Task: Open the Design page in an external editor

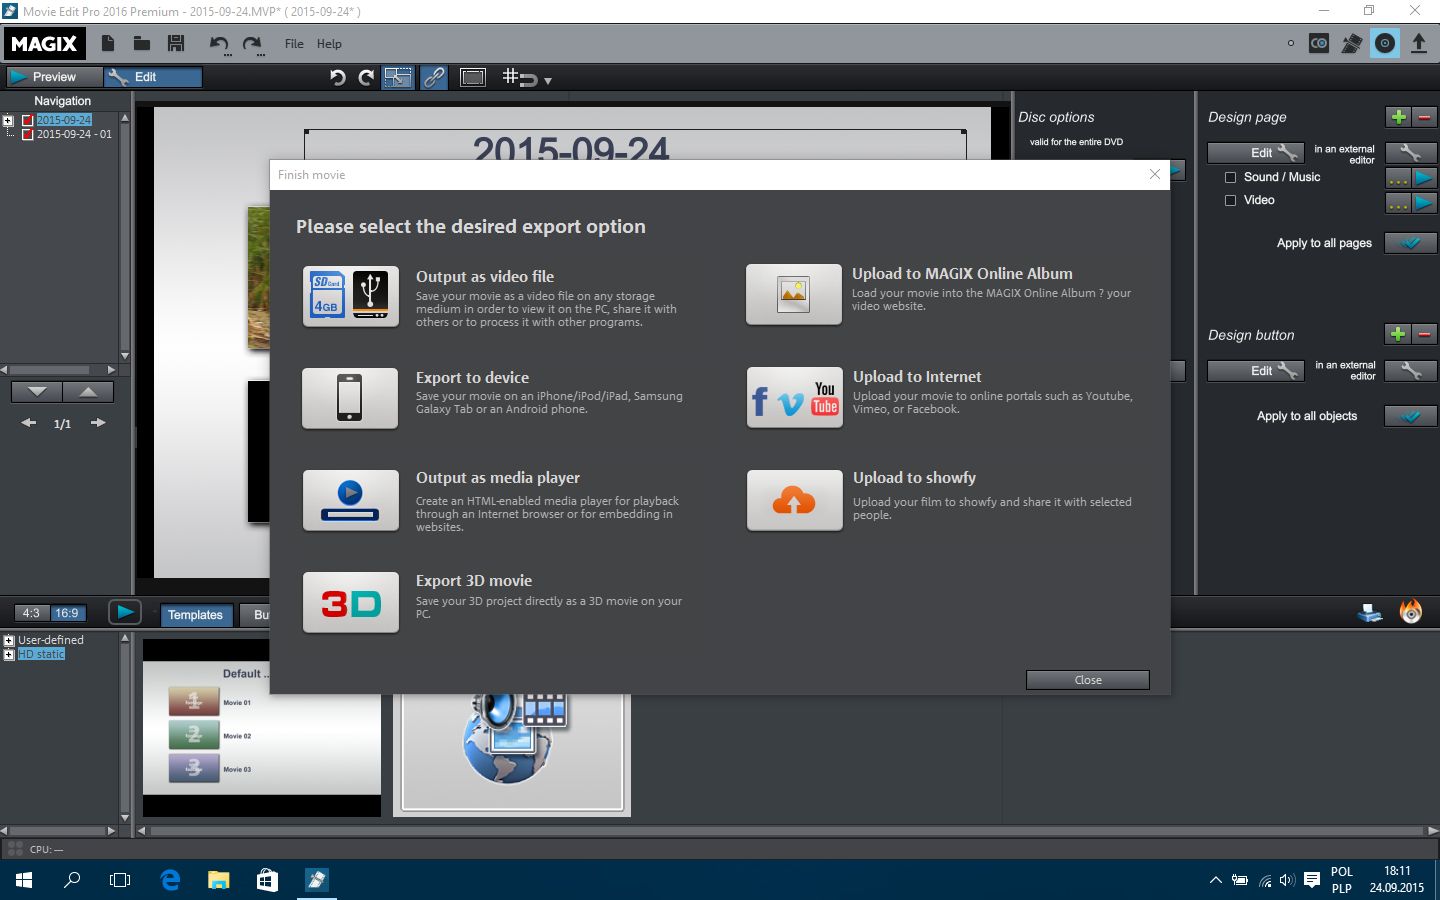Action: click(1411, 153)
